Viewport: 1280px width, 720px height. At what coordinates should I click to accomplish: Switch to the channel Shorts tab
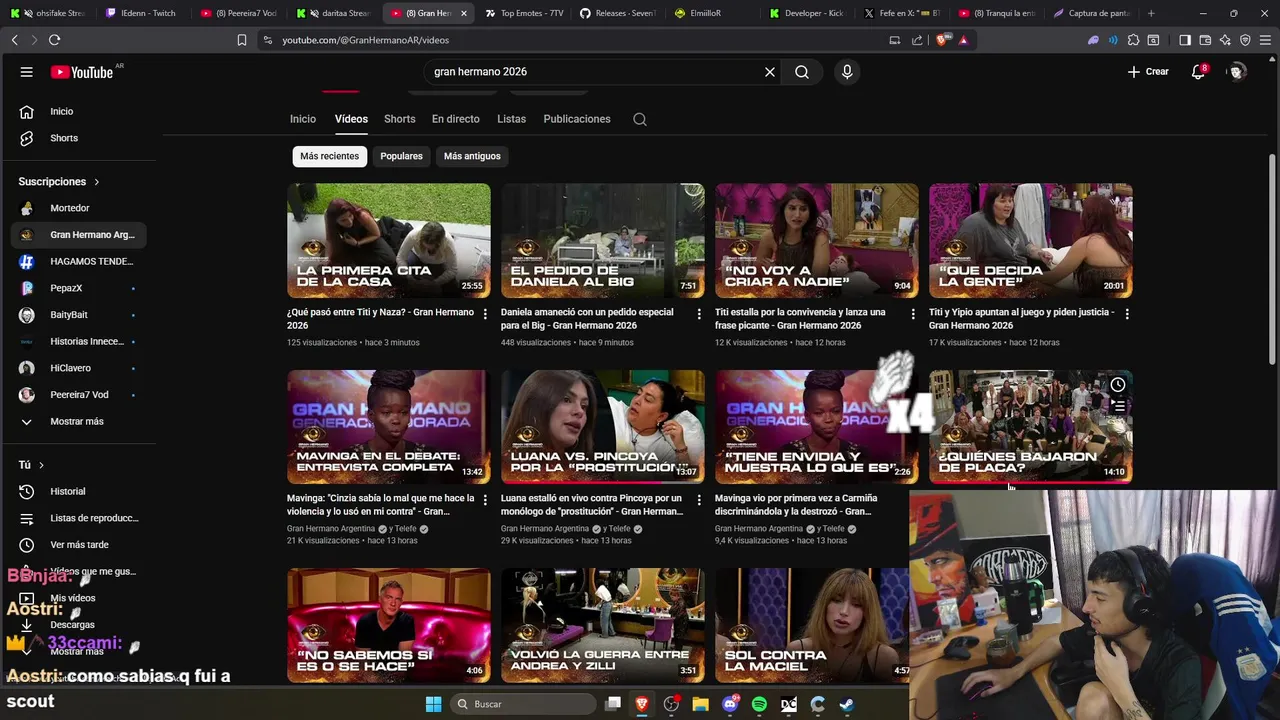[x=399, y=119]
